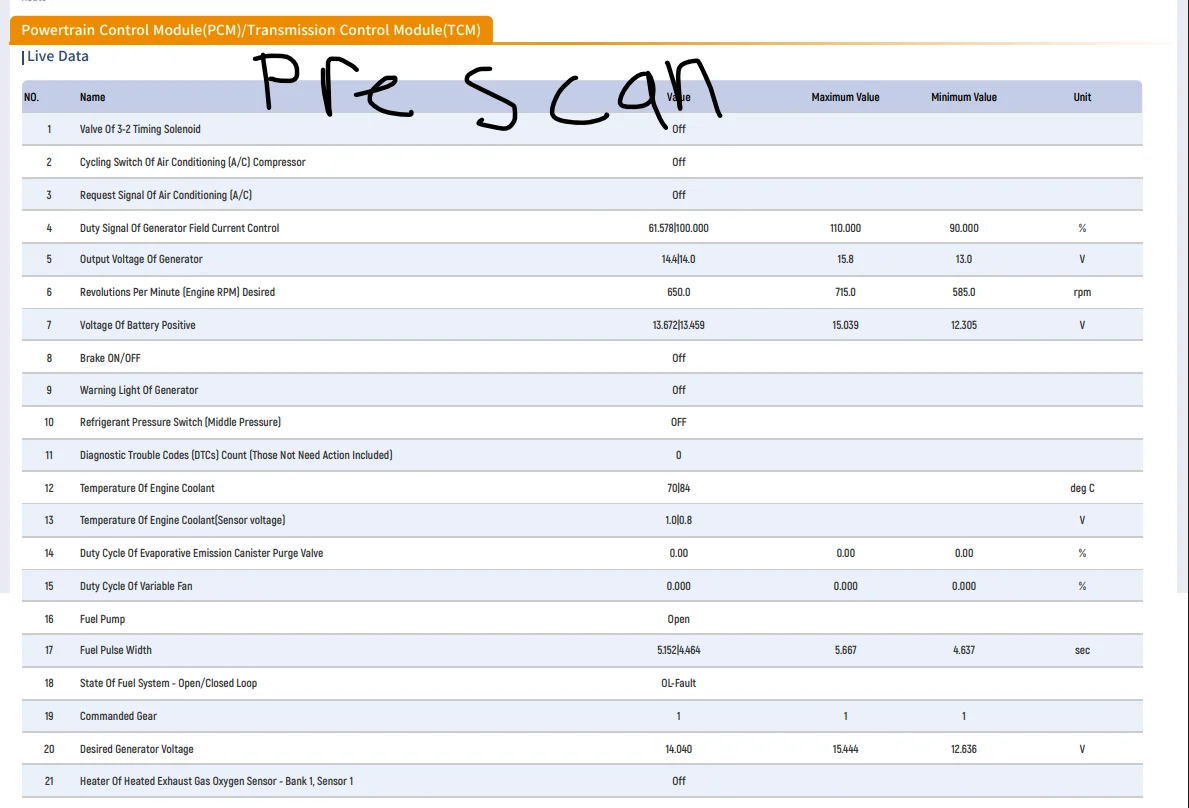Click the Output Voltage Of Generator row name
The image size is (1189, 808).
pos(141,259)
